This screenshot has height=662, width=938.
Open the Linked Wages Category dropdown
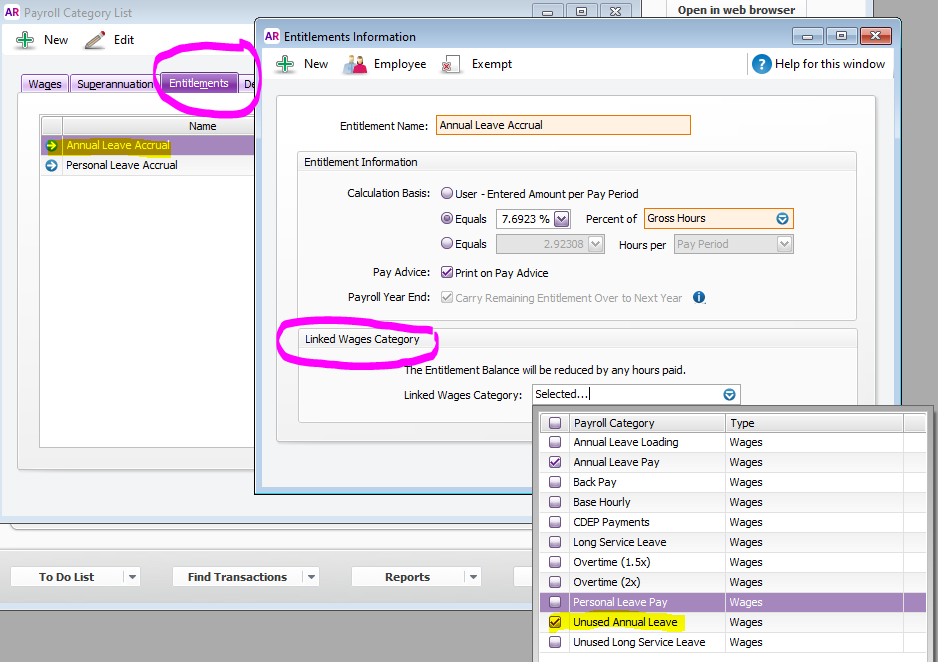coord(729,395)
